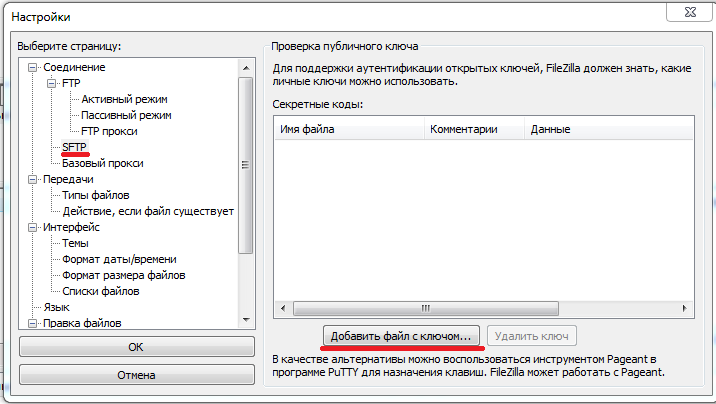The image size is (716, 404).
Task: Collapse the Соединение tree node
Action: pyautogui.click(x=32, y=67)
